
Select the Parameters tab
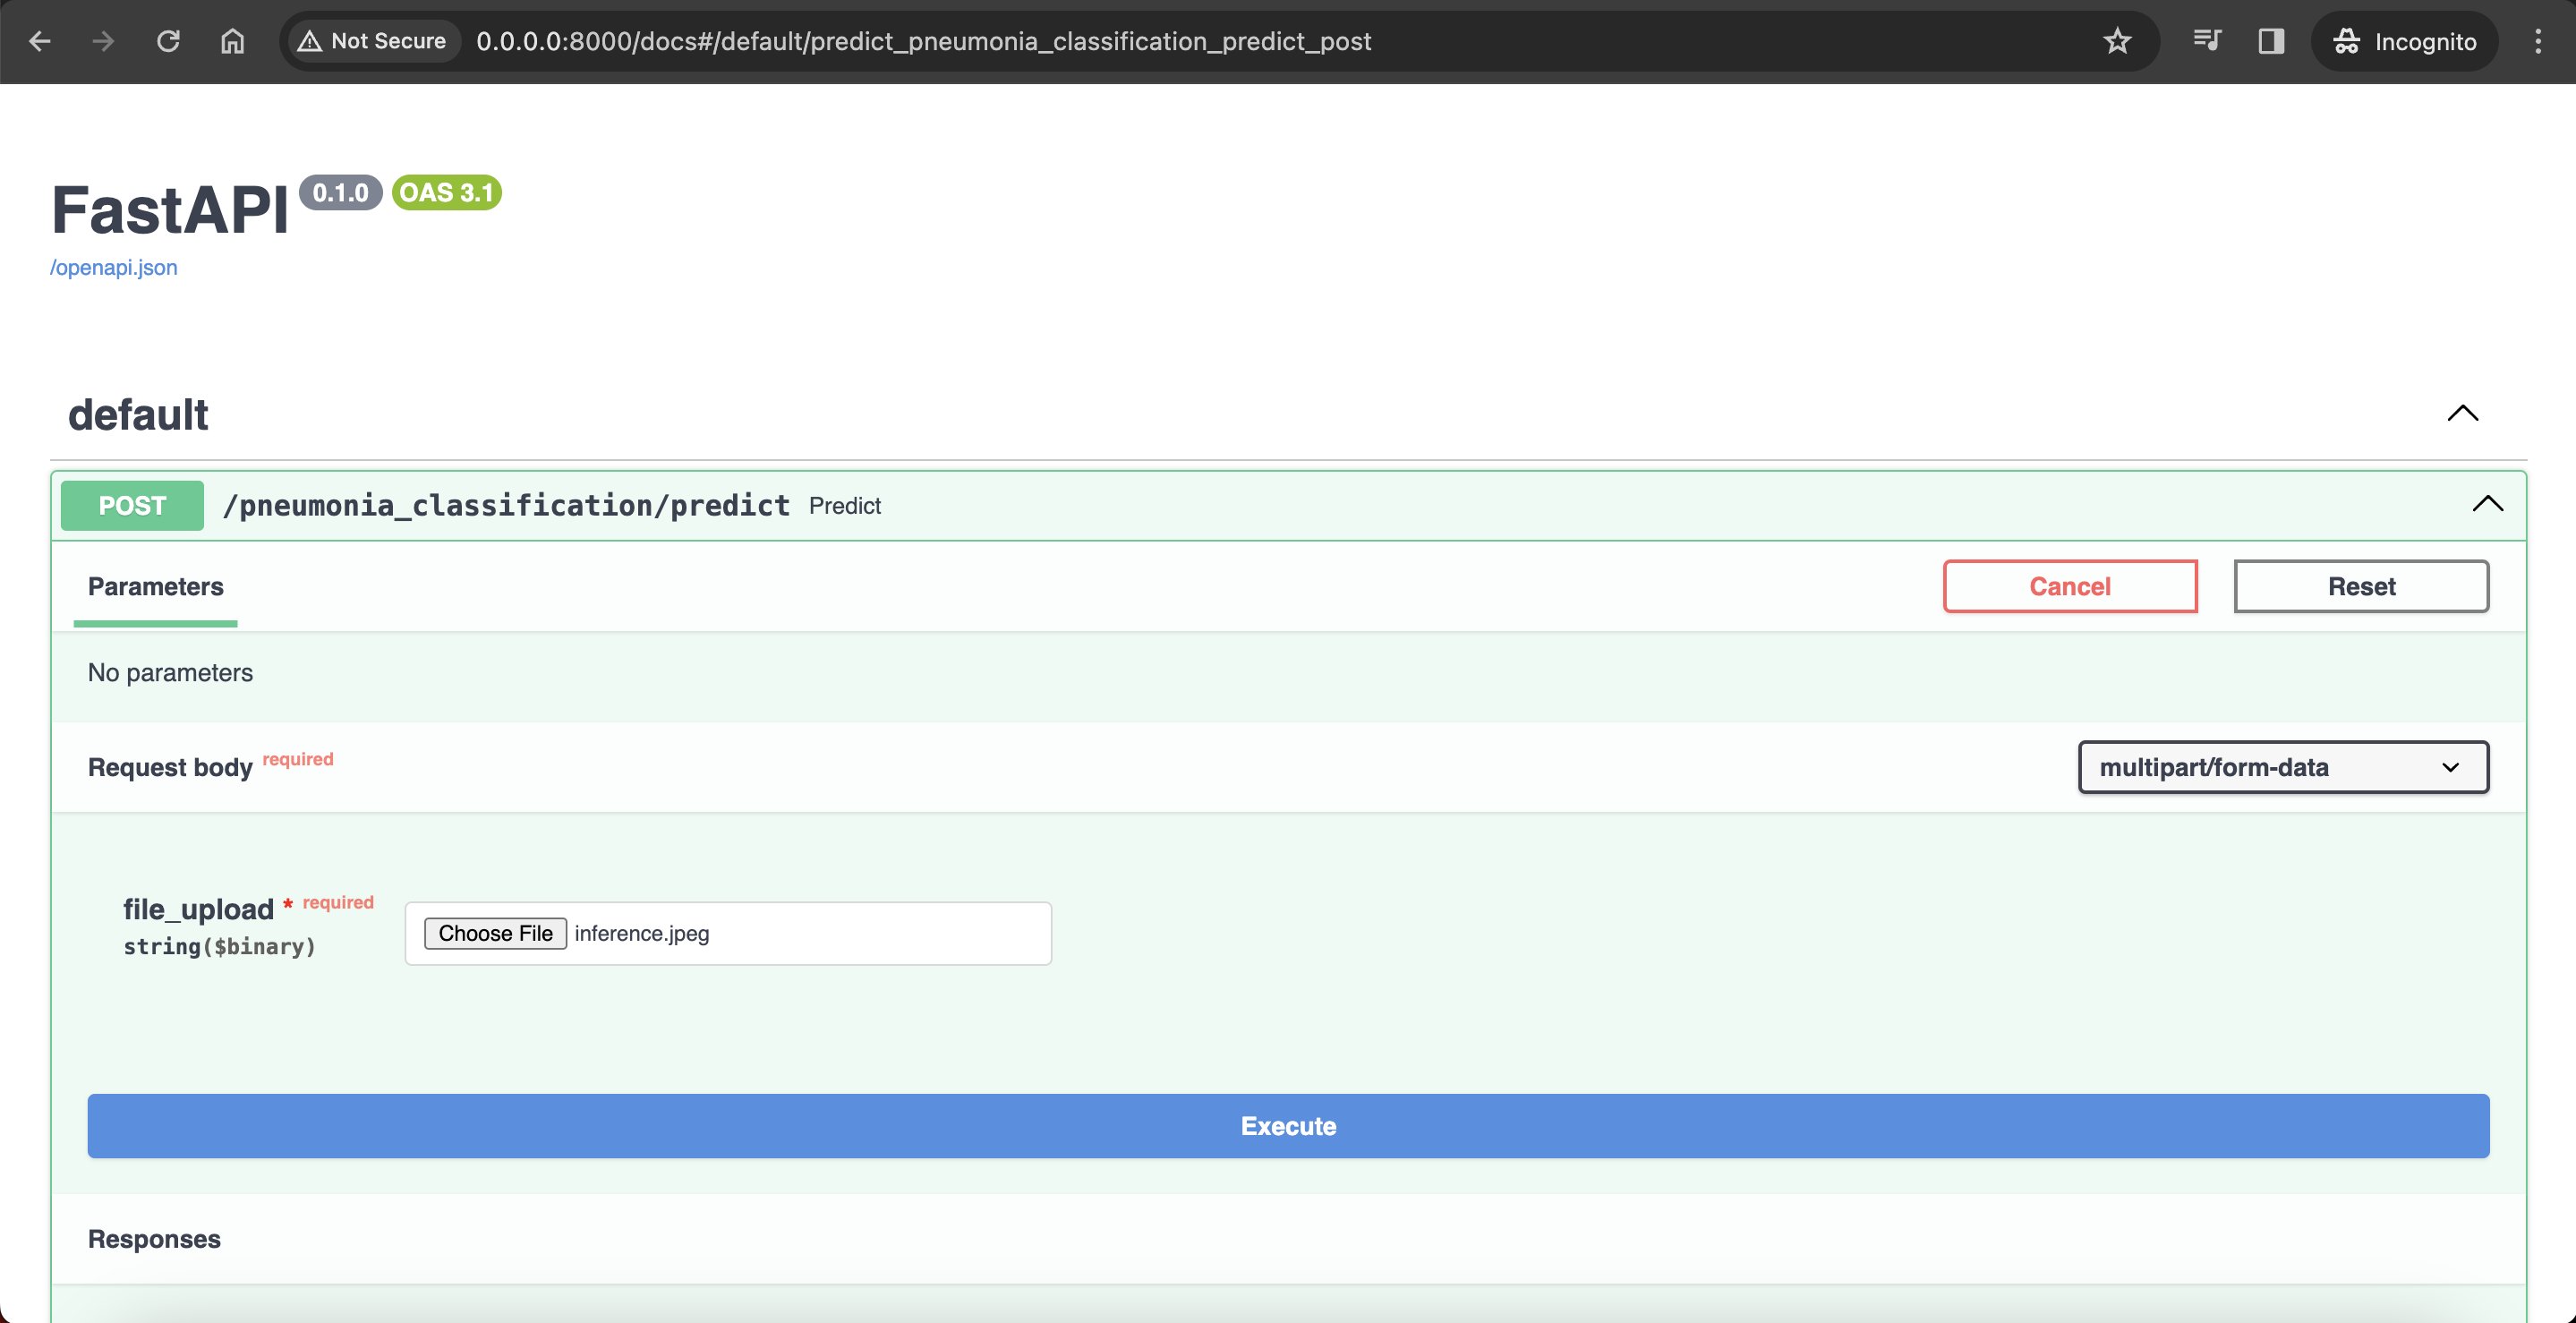[155, 587]
